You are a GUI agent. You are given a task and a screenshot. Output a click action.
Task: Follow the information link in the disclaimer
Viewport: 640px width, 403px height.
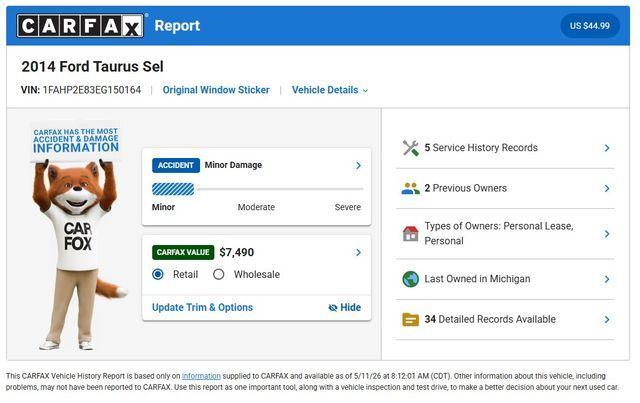point(201,376)
